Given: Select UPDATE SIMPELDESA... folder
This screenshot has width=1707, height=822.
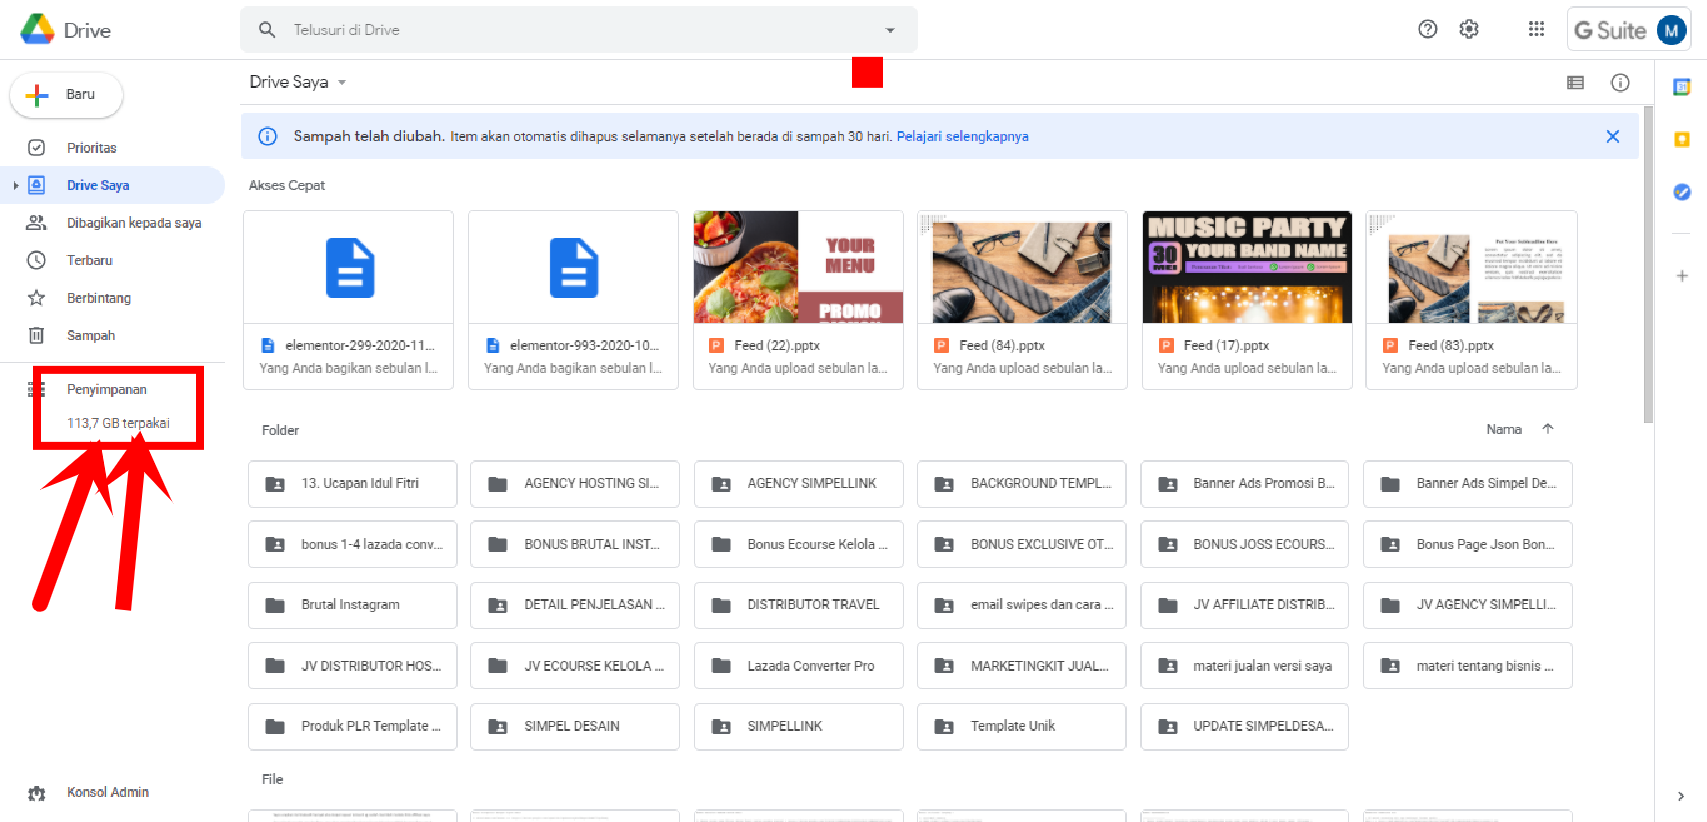Looking at the screenshot, I should tap(1245, 727).
